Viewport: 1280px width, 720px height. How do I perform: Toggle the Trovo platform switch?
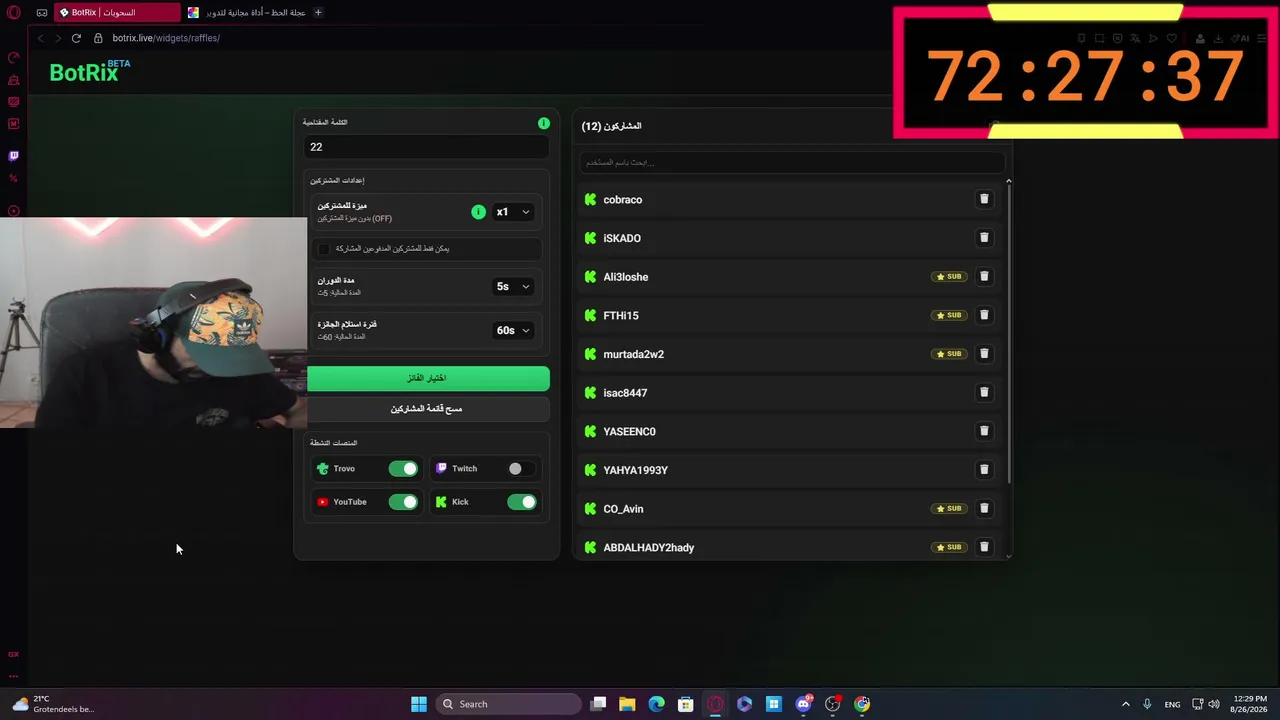(x=403, y=469)
